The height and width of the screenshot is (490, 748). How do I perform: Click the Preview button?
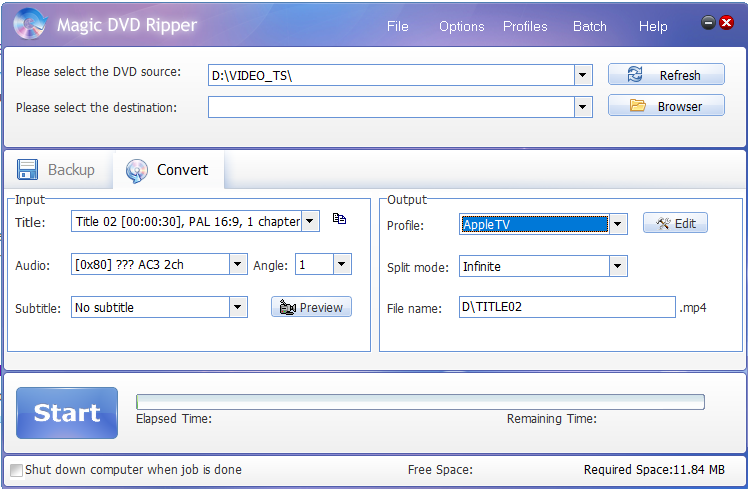click(311, 308)
